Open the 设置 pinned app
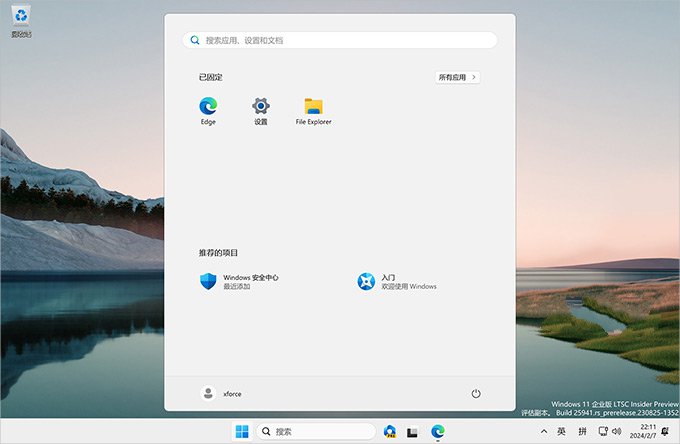 point(261,111)
